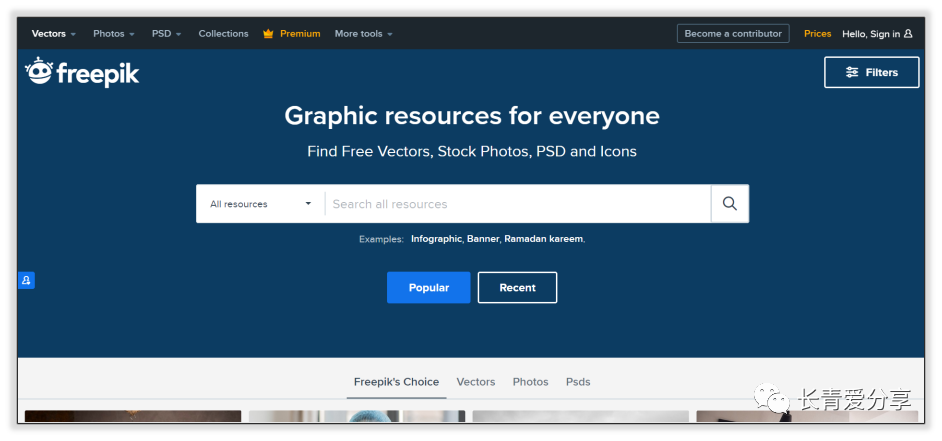
Task: Click the Ramadan kareem example link
Action: 544,239
